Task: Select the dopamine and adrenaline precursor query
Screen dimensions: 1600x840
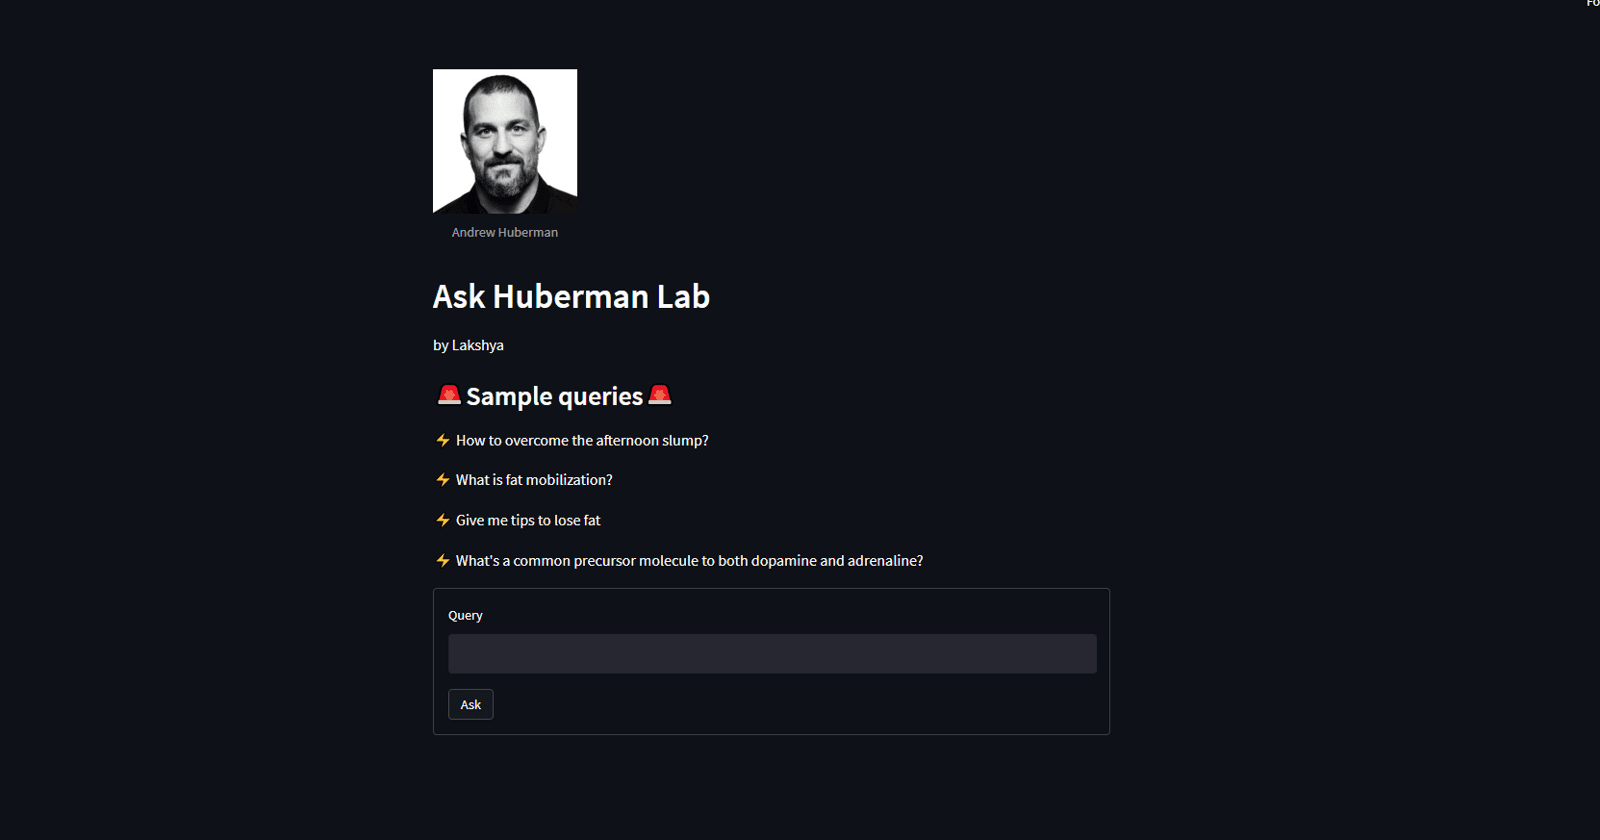Action: click(x=689, y=561)
